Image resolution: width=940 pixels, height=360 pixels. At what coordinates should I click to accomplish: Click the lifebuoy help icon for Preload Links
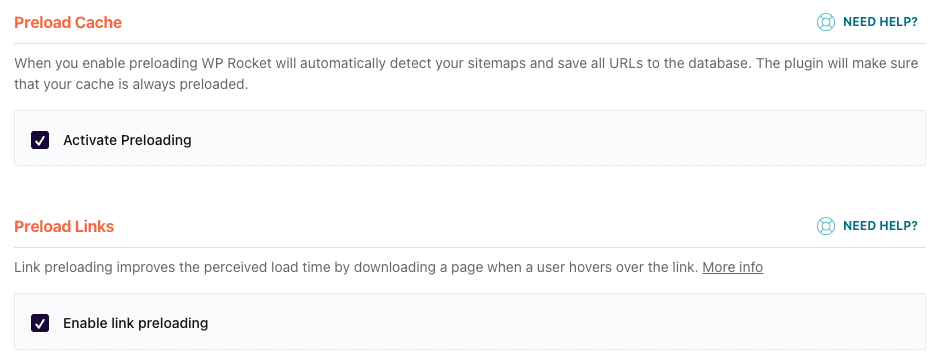pyautogui.click(x=825, y=226)
